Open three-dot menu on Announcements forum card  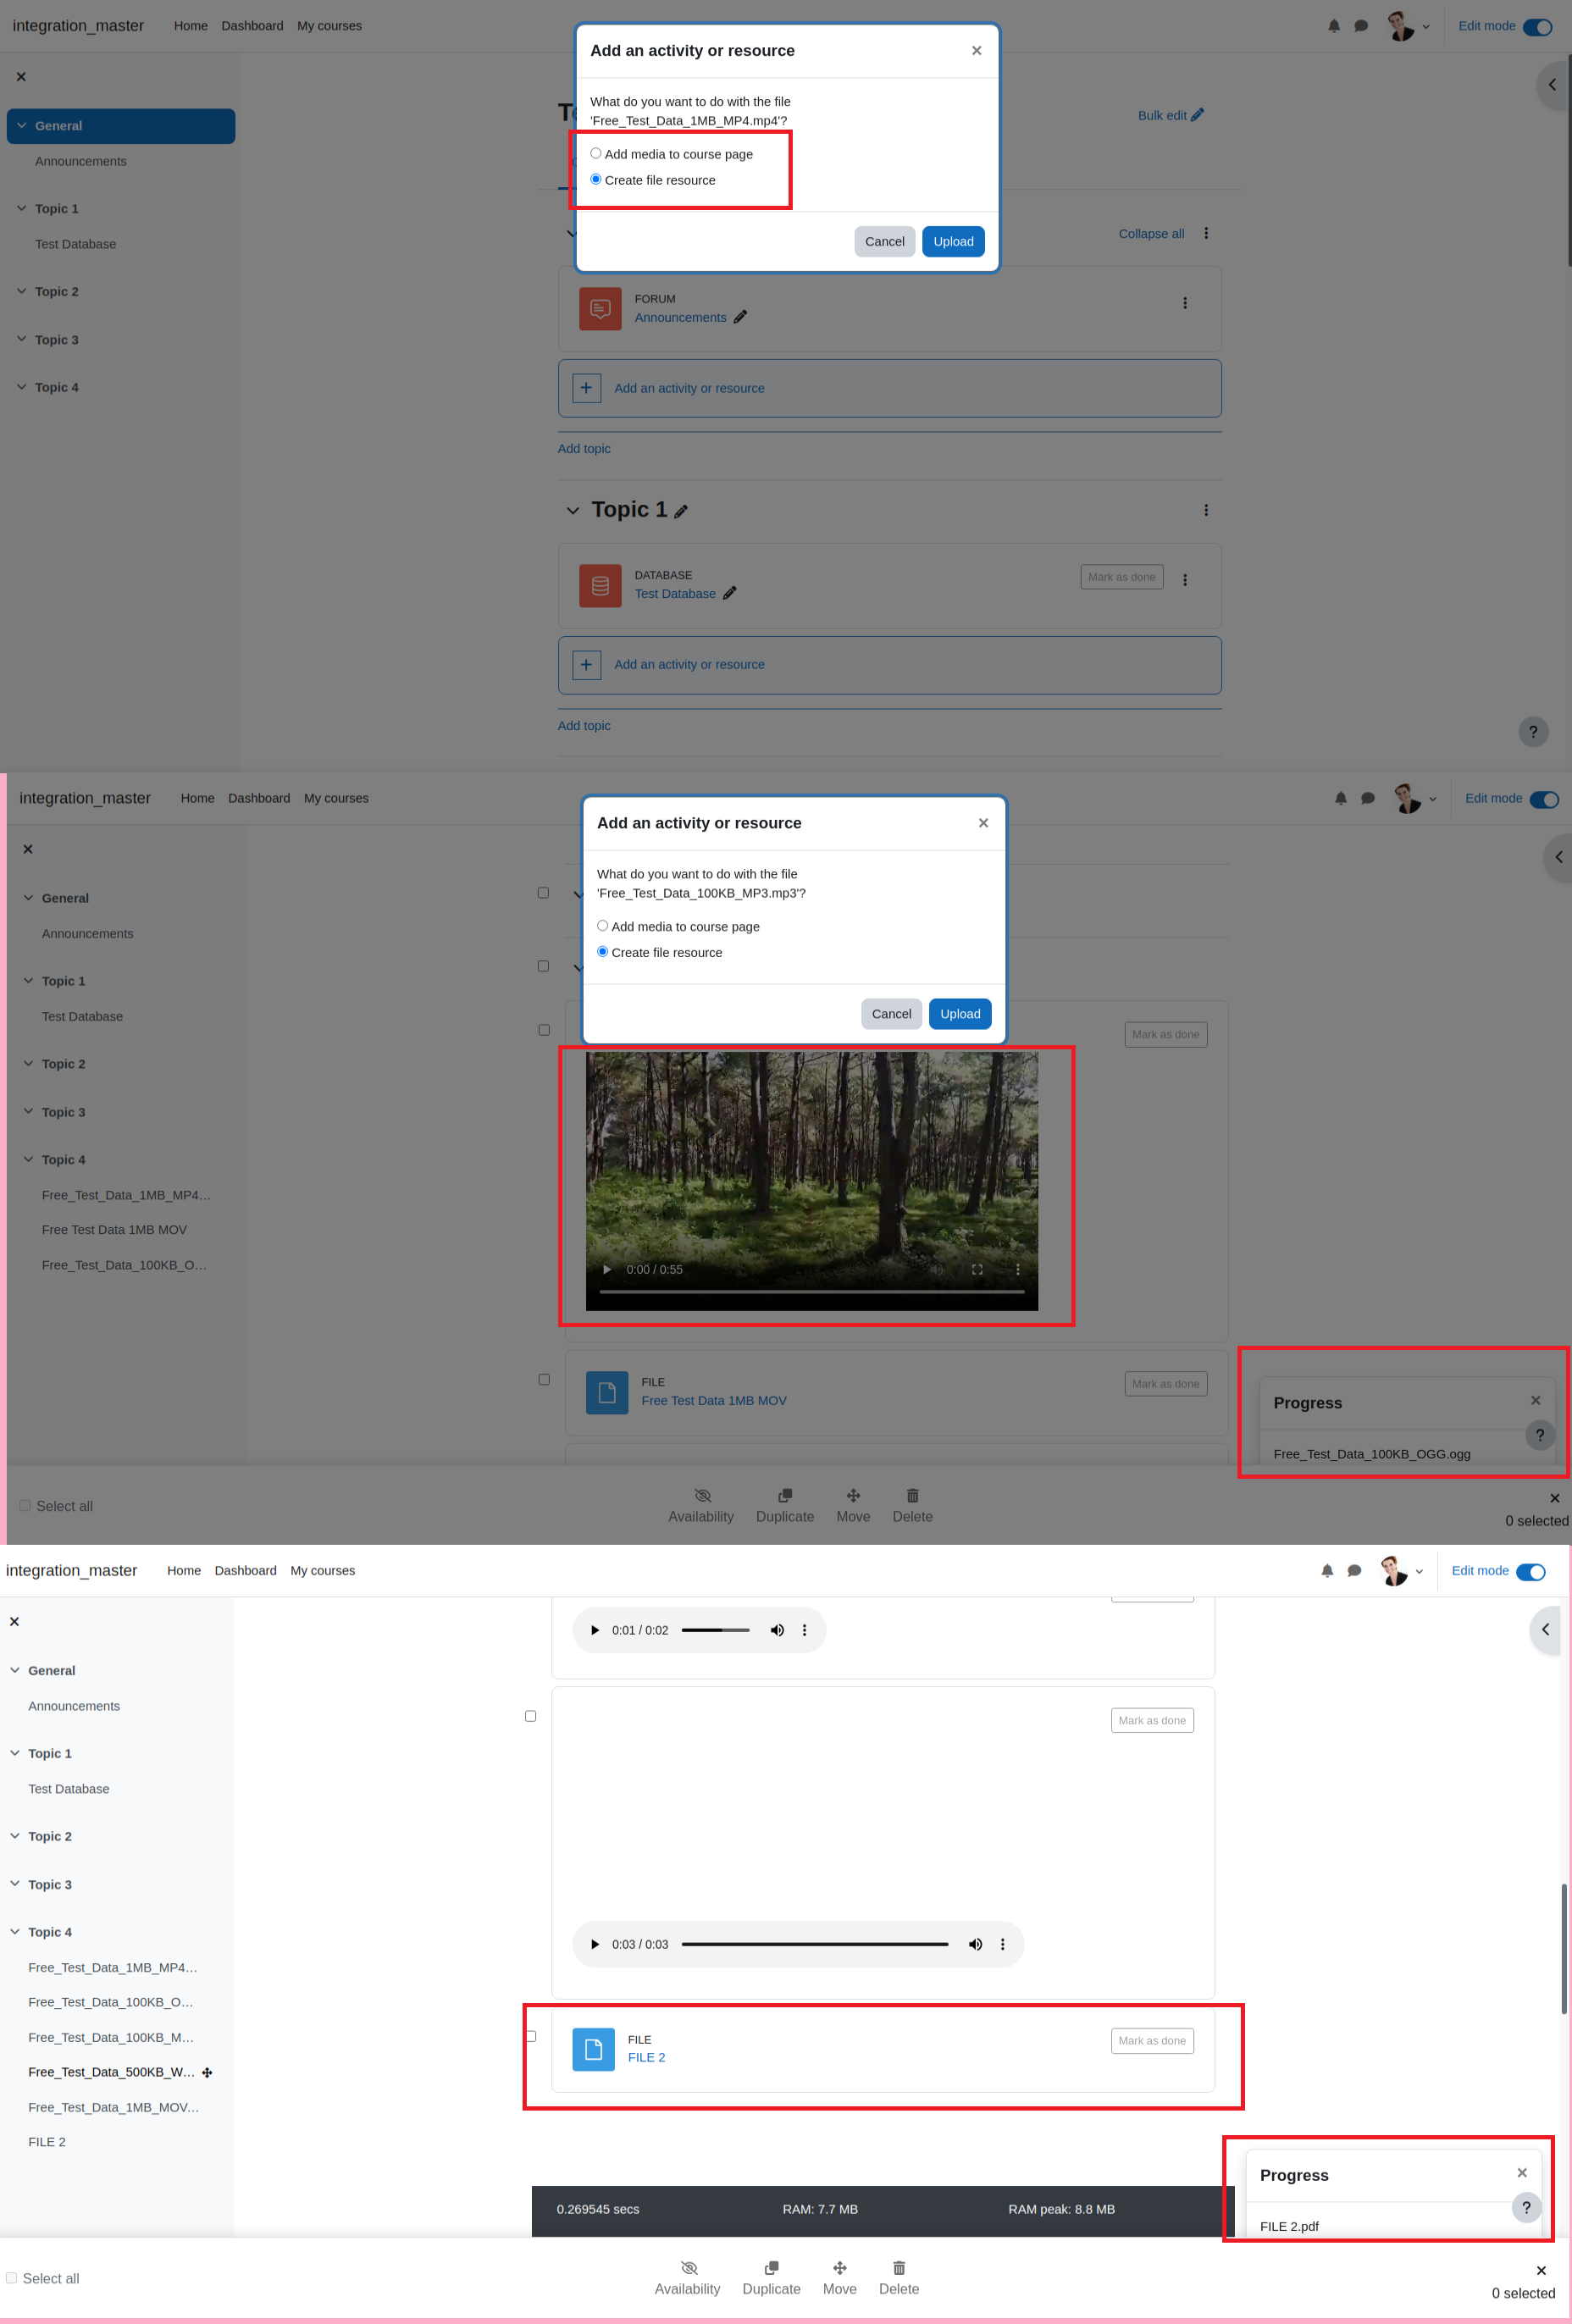(x=1185, y=303)
